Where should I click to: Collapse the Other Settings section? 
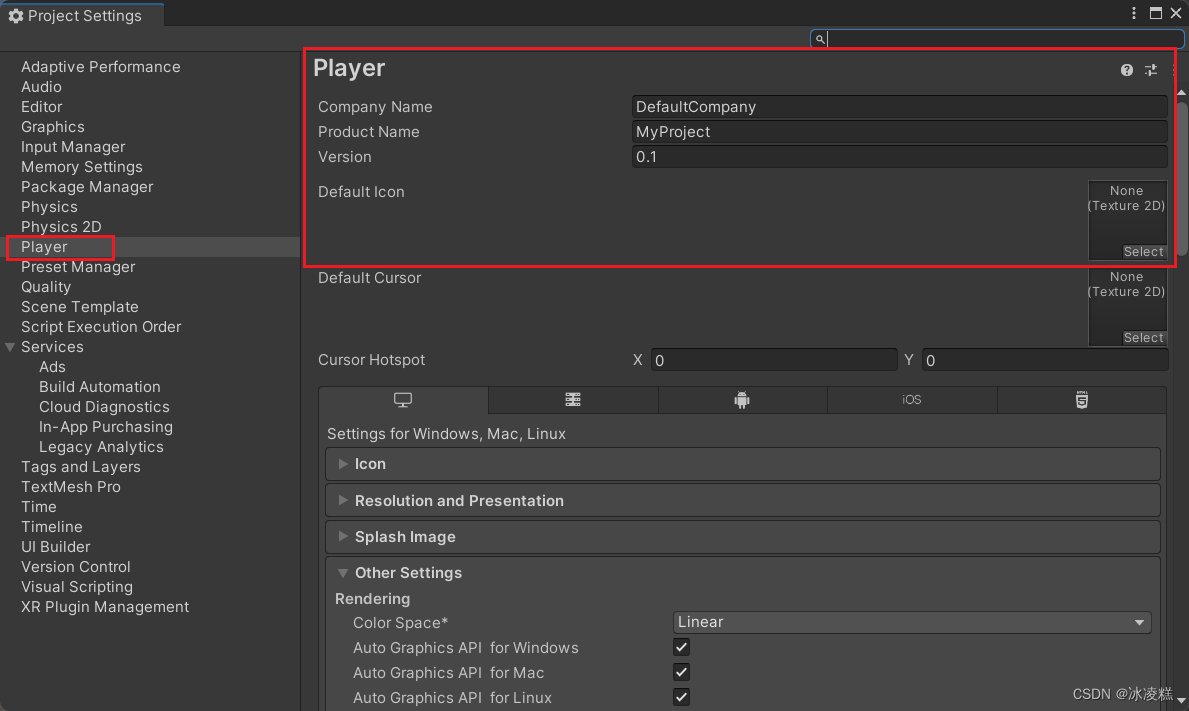coord(743,572)
